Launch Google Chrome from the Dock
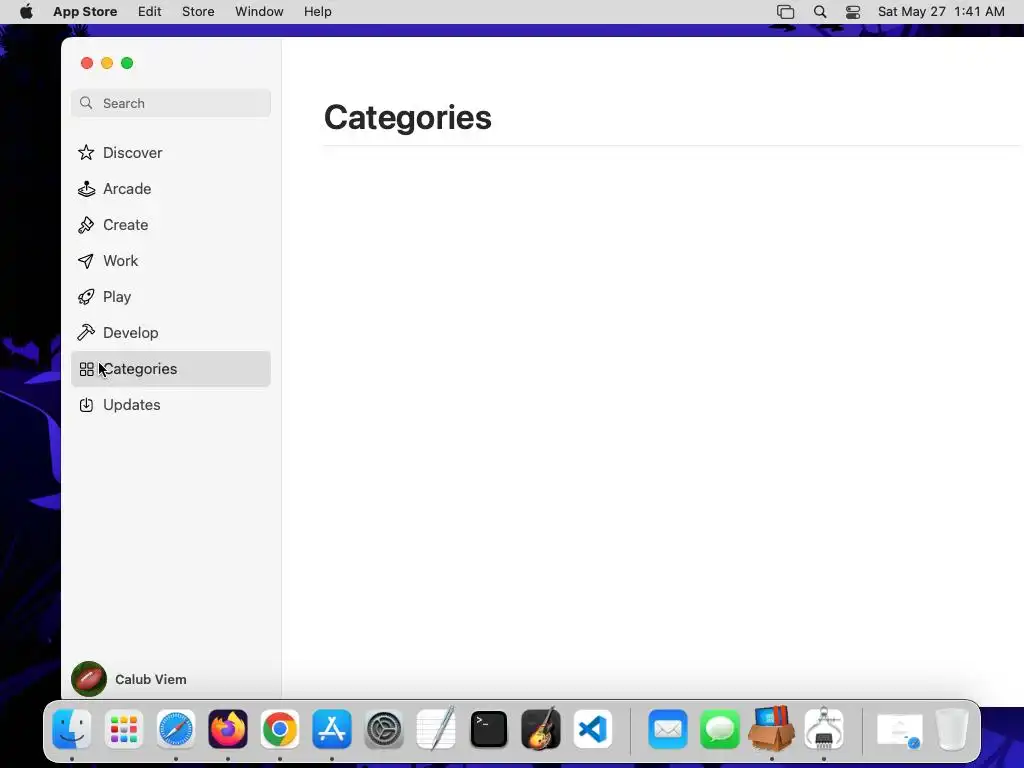The height and width of the screenshot is (768, 1024). (280, 729)
